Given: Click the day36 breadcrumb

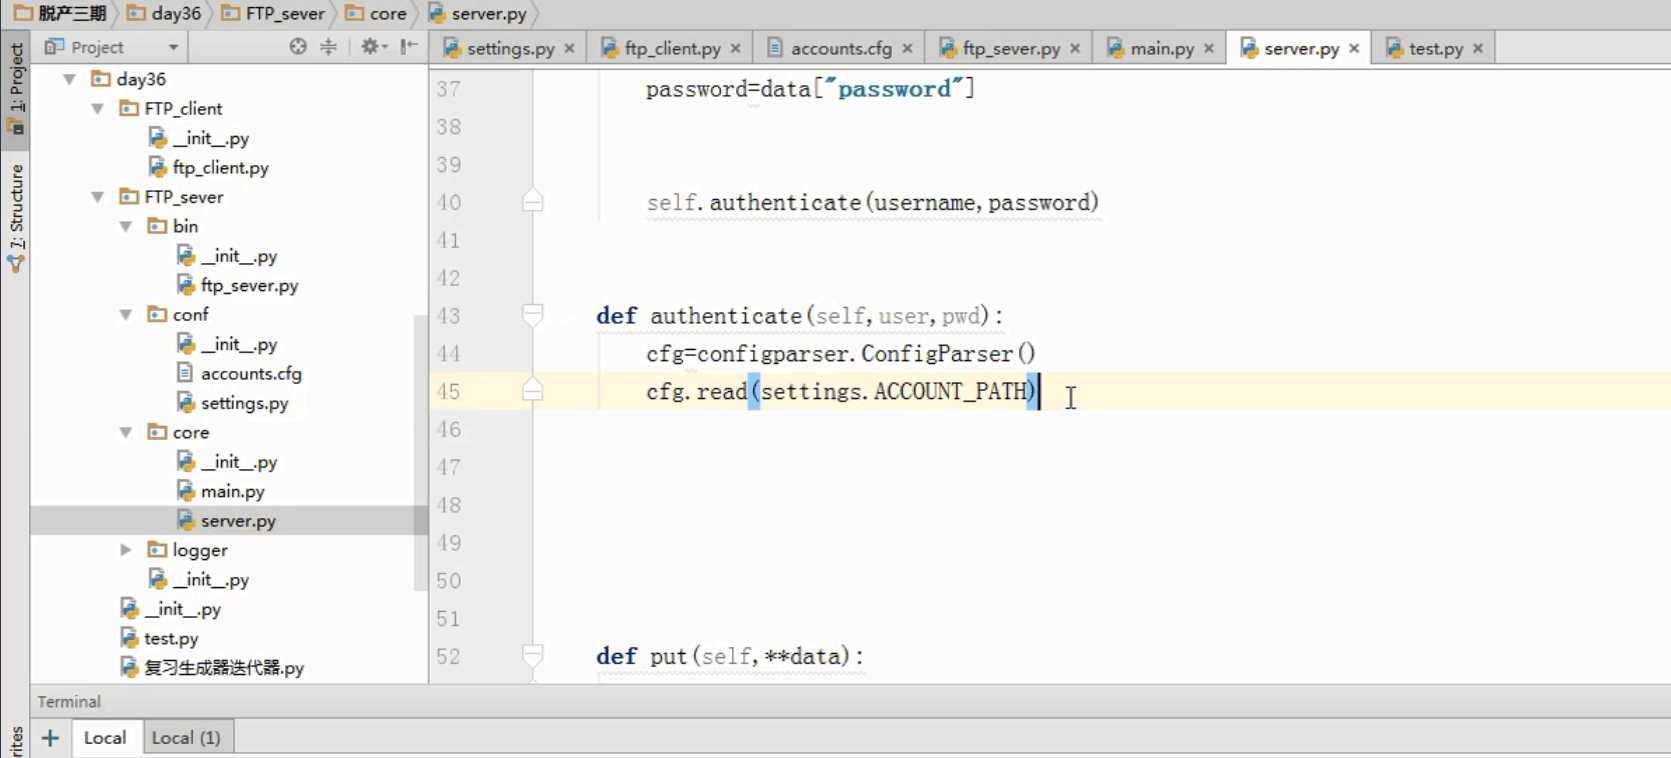Looking at the screenshot, I should [164, 14].
